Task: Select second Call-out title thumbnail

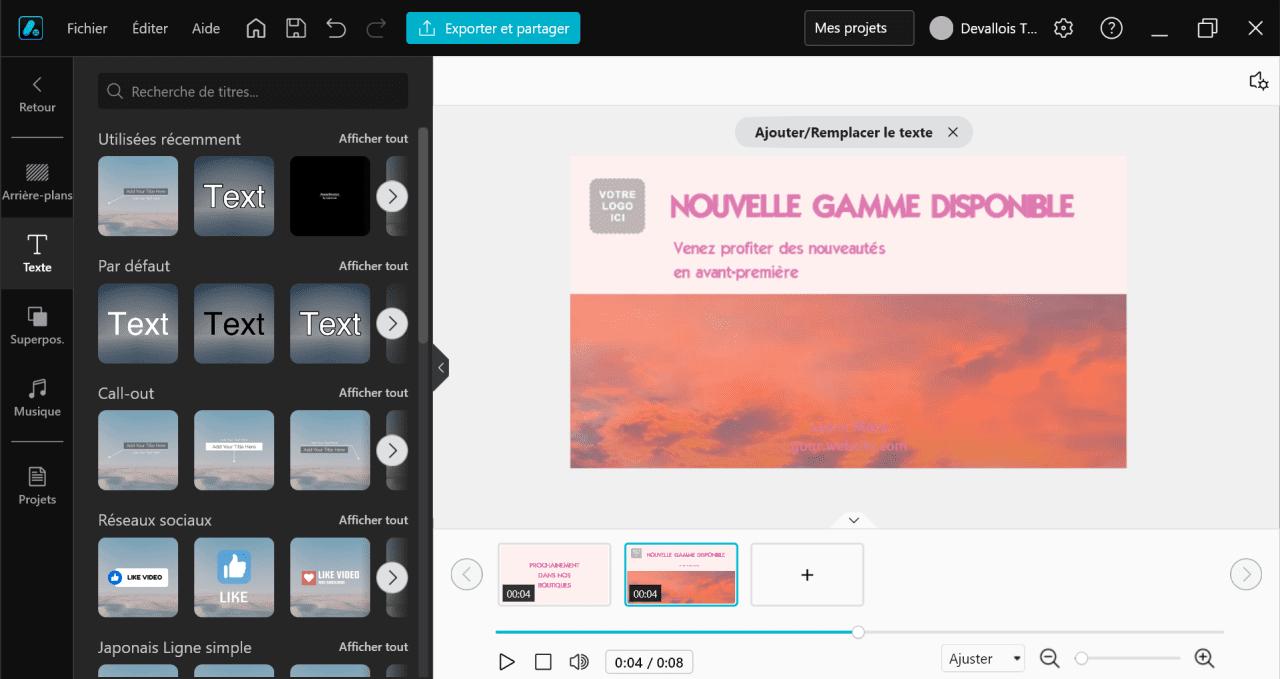Action: (234, 450)
